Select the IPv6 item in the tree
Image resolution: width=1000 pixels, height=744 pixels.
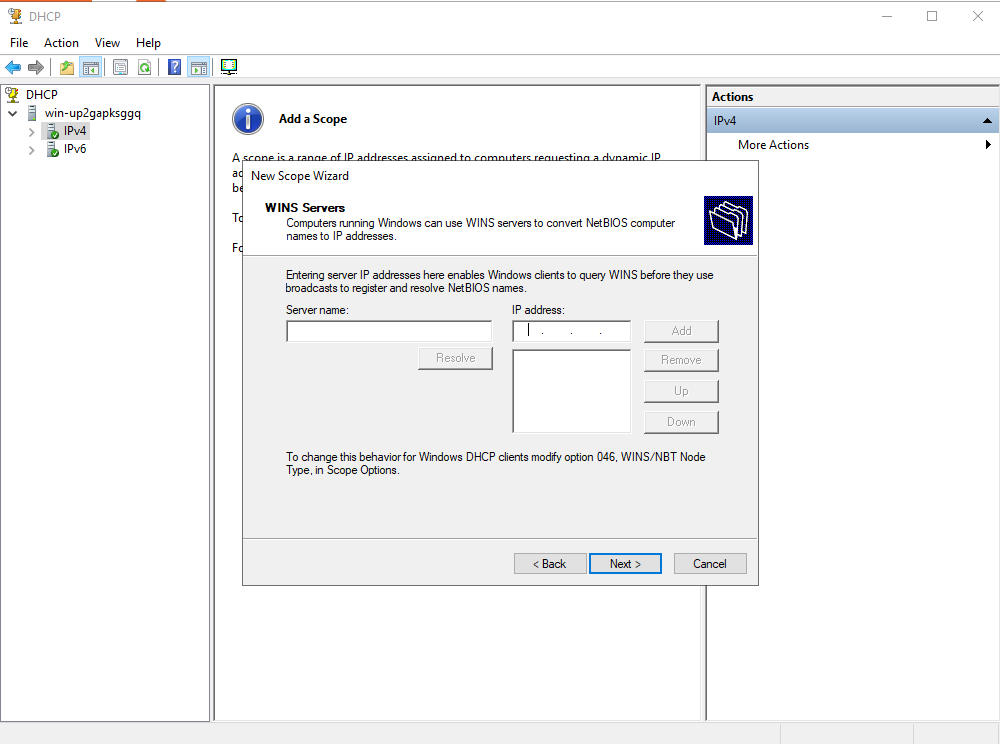[75, 149]
